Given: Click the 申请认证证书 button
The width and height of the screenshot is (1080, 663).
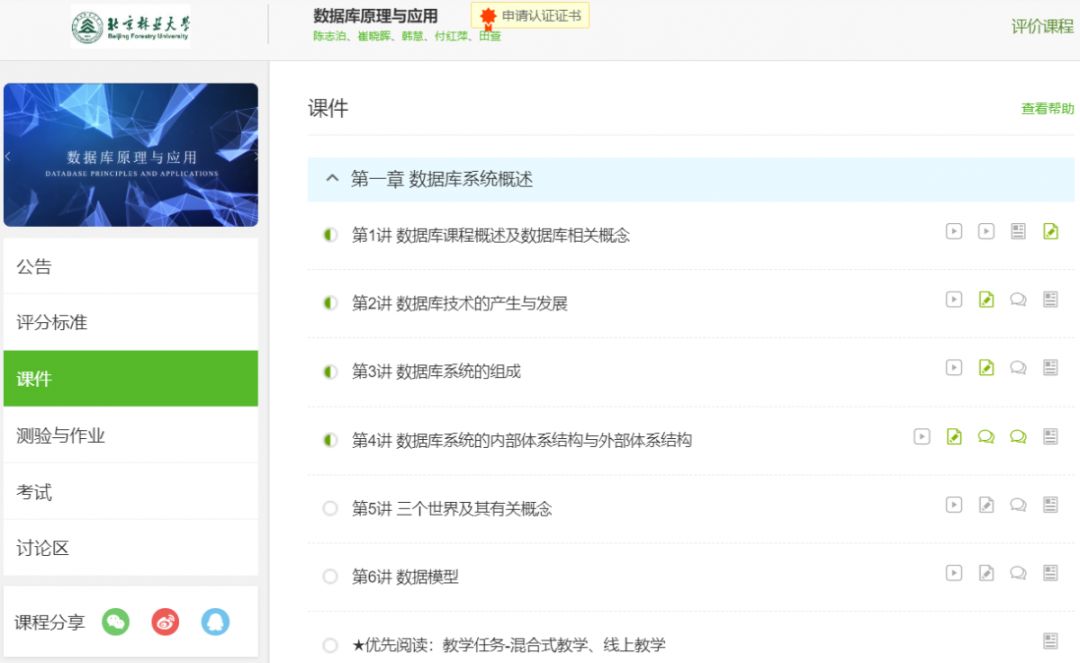Looking at the screenshot, I should click(530, 16).
